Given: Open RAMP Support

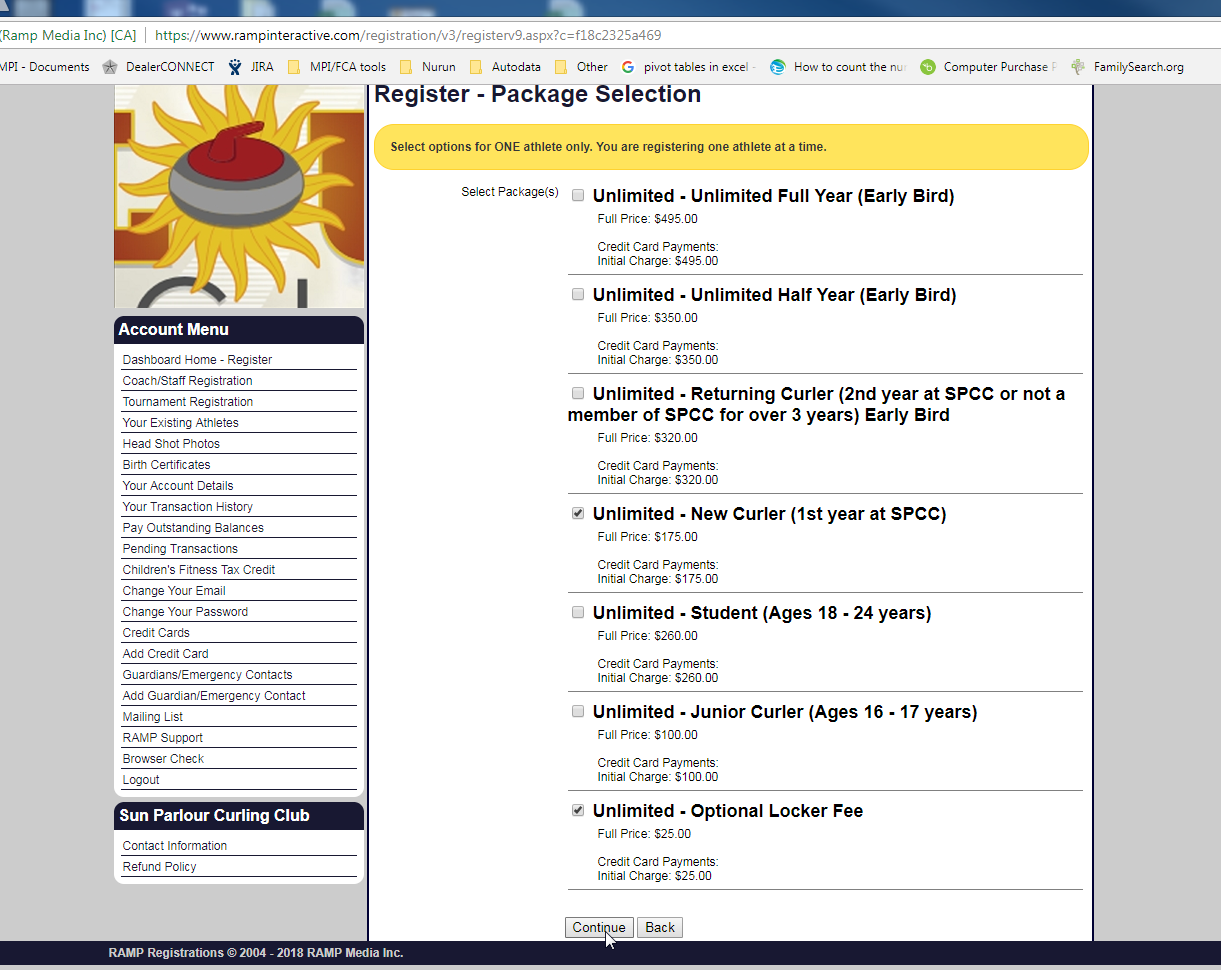Looking at the screenshot, I should click(163, 738).
